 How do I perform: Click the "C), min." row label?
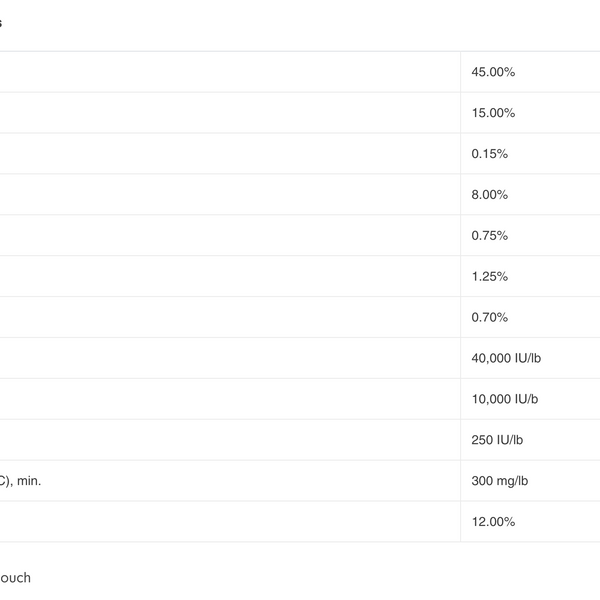pos(21,481)
